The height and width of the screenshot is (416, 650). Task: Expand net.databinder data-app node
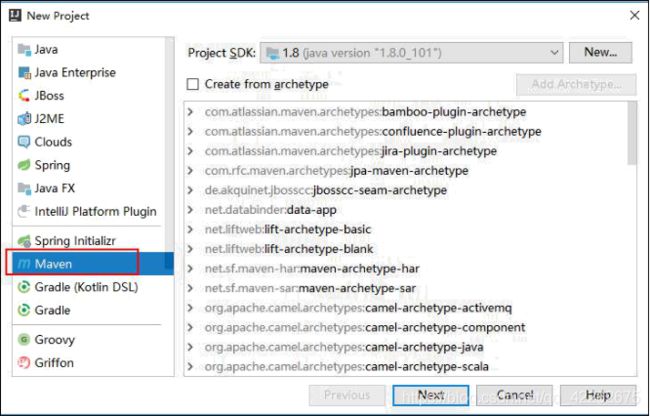(x=190, y=210)
